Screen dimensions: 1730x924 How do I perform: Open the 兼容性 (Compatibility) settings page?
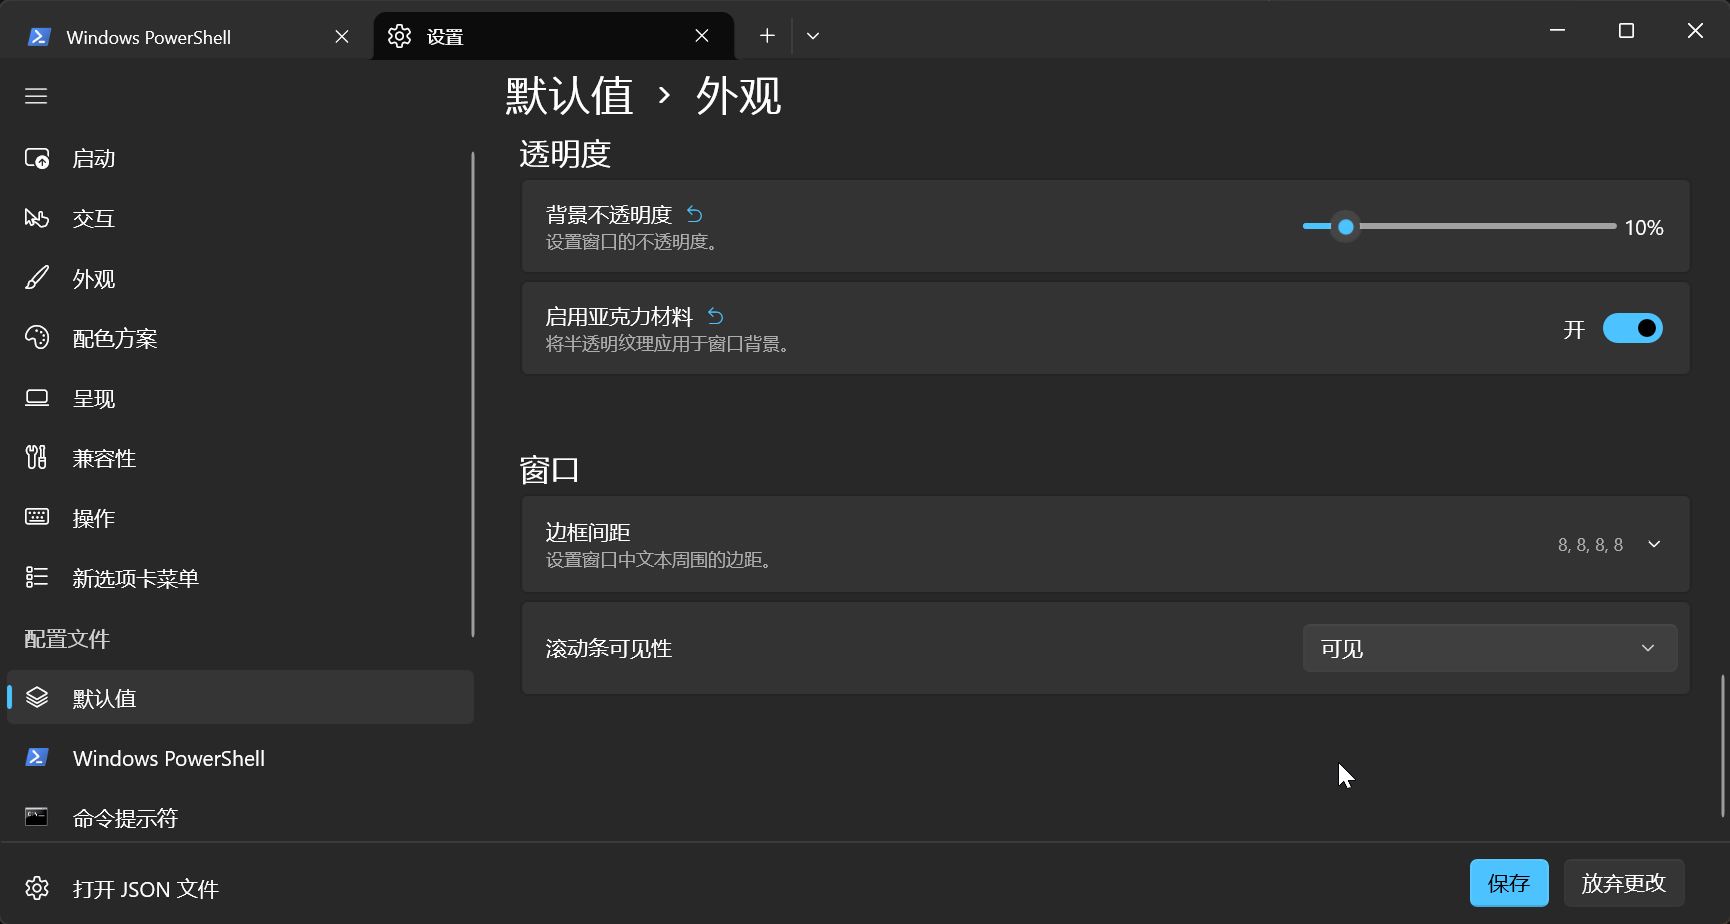pyautogui.click(x=104, y=459)
